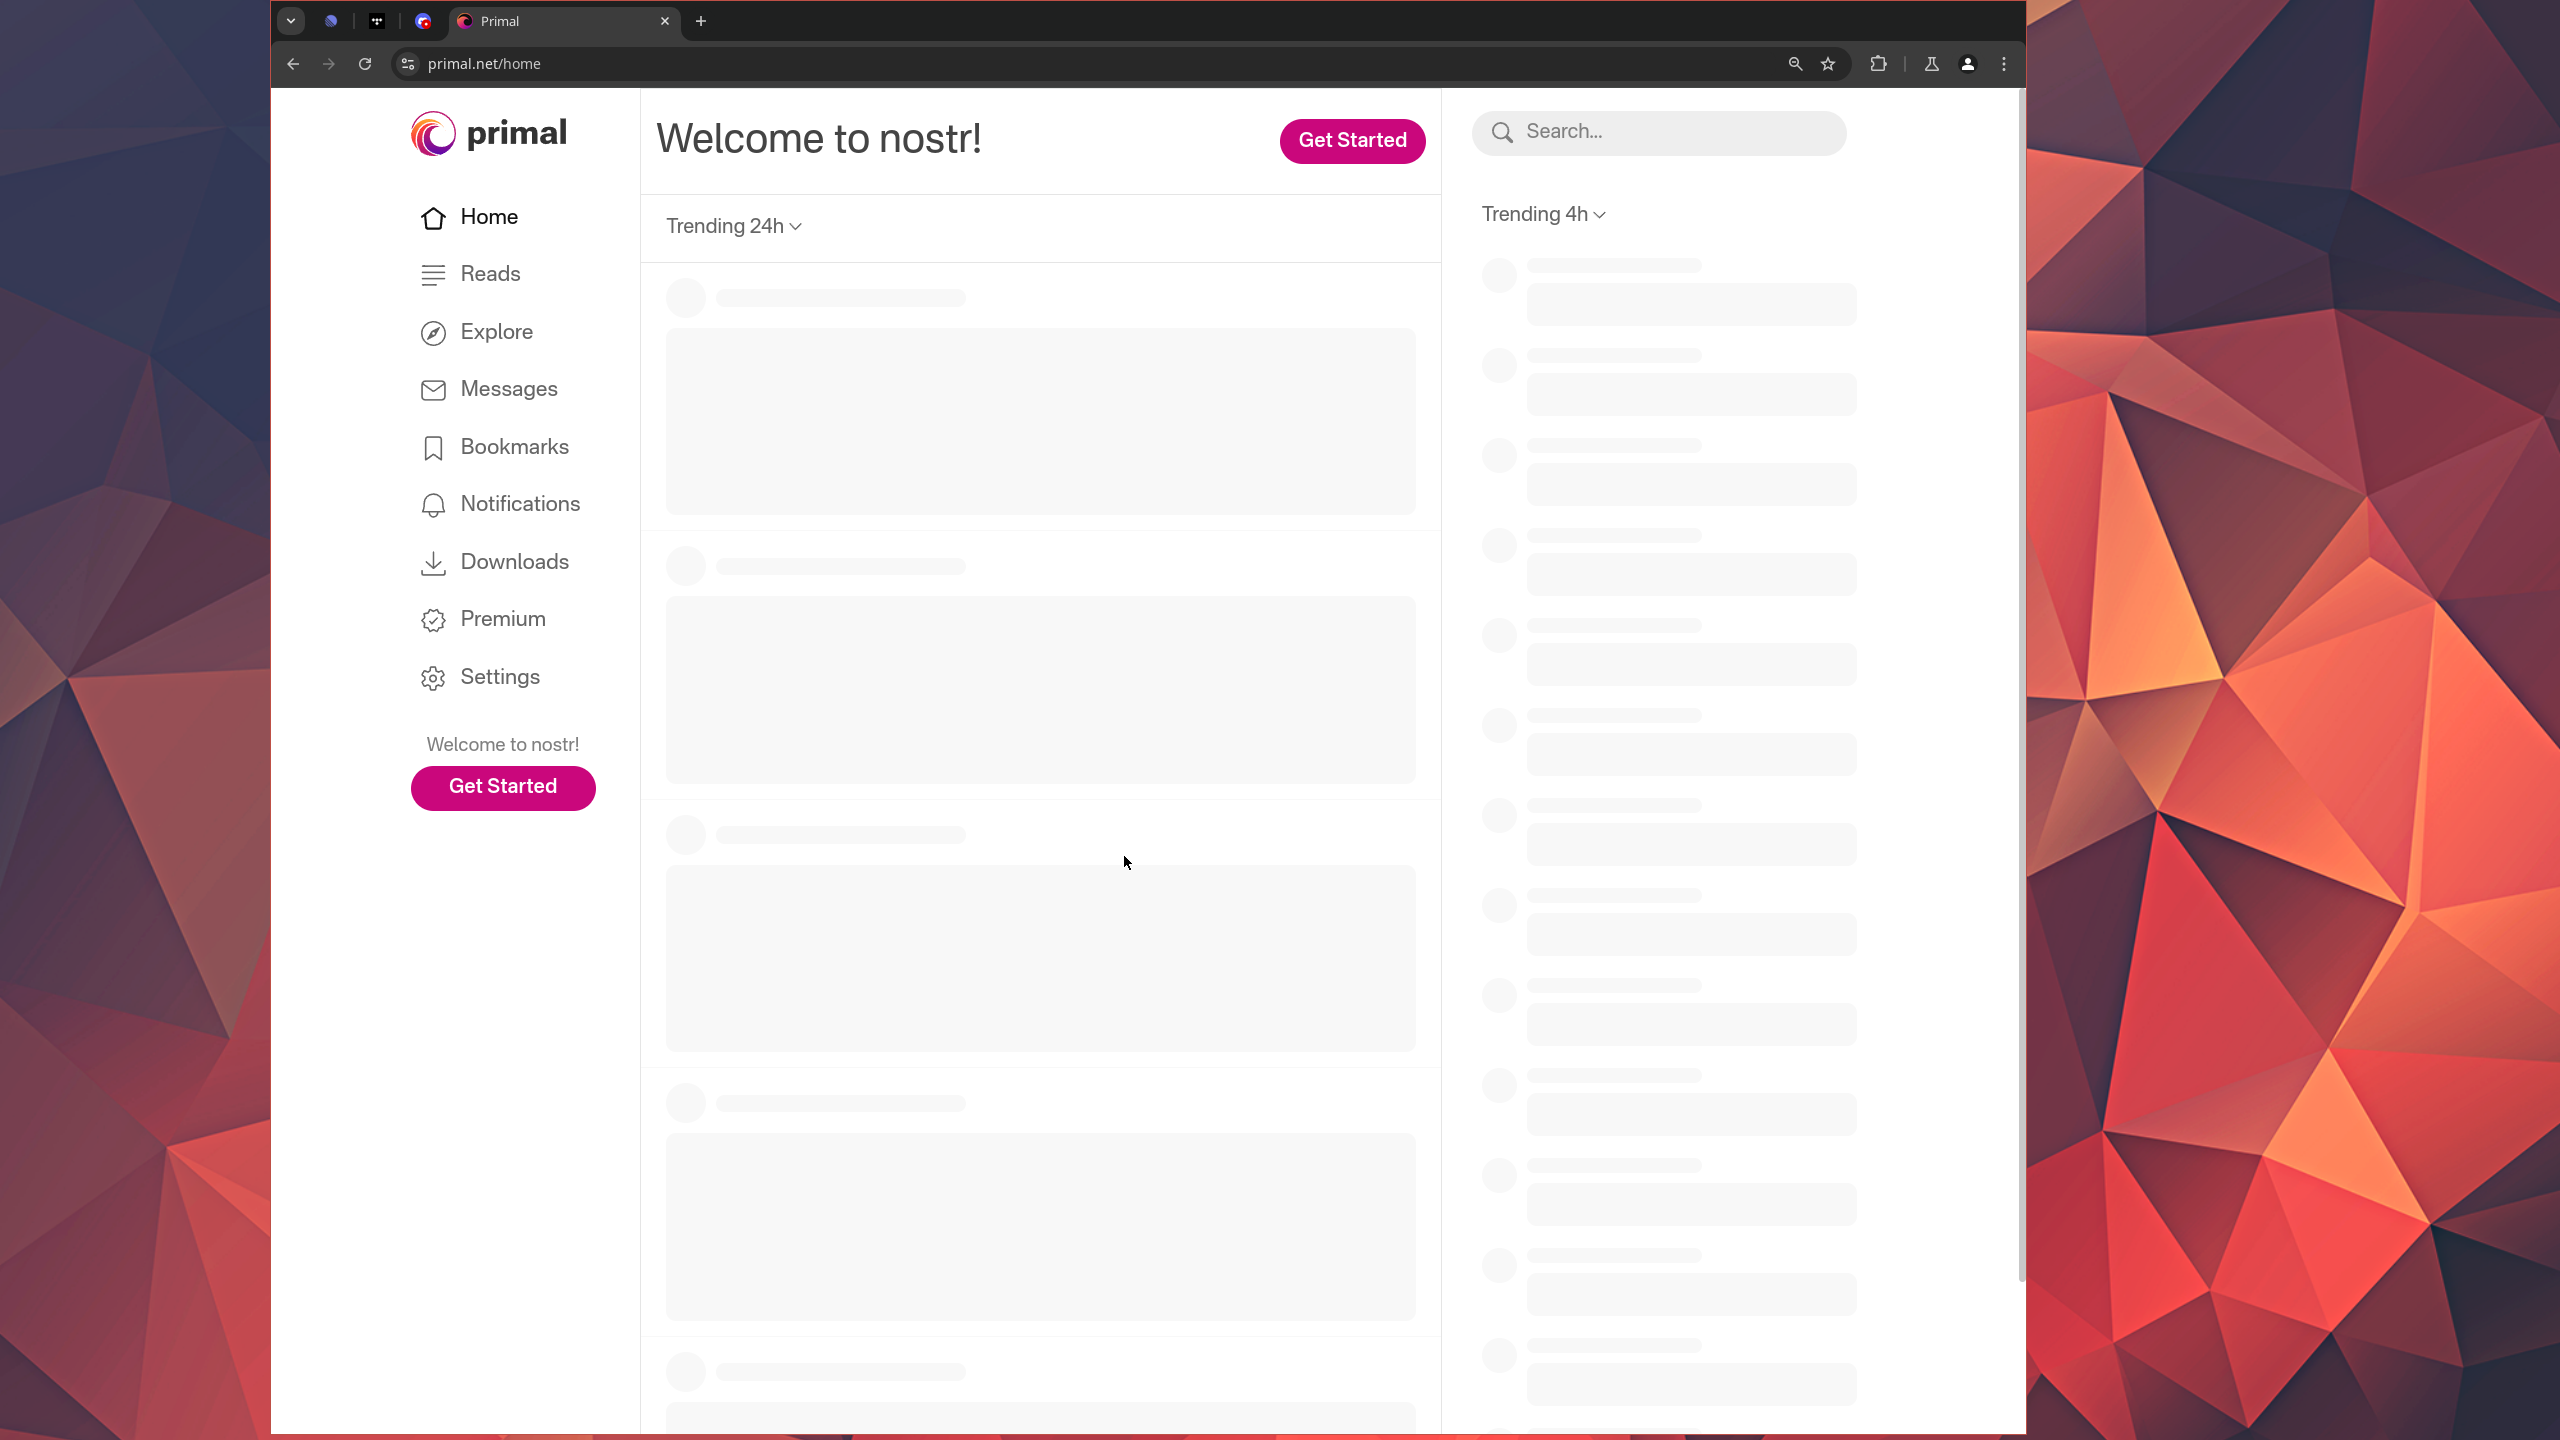
Task: Reload the primal.net page
Action: pyautogui.click(x=365, y=64)
